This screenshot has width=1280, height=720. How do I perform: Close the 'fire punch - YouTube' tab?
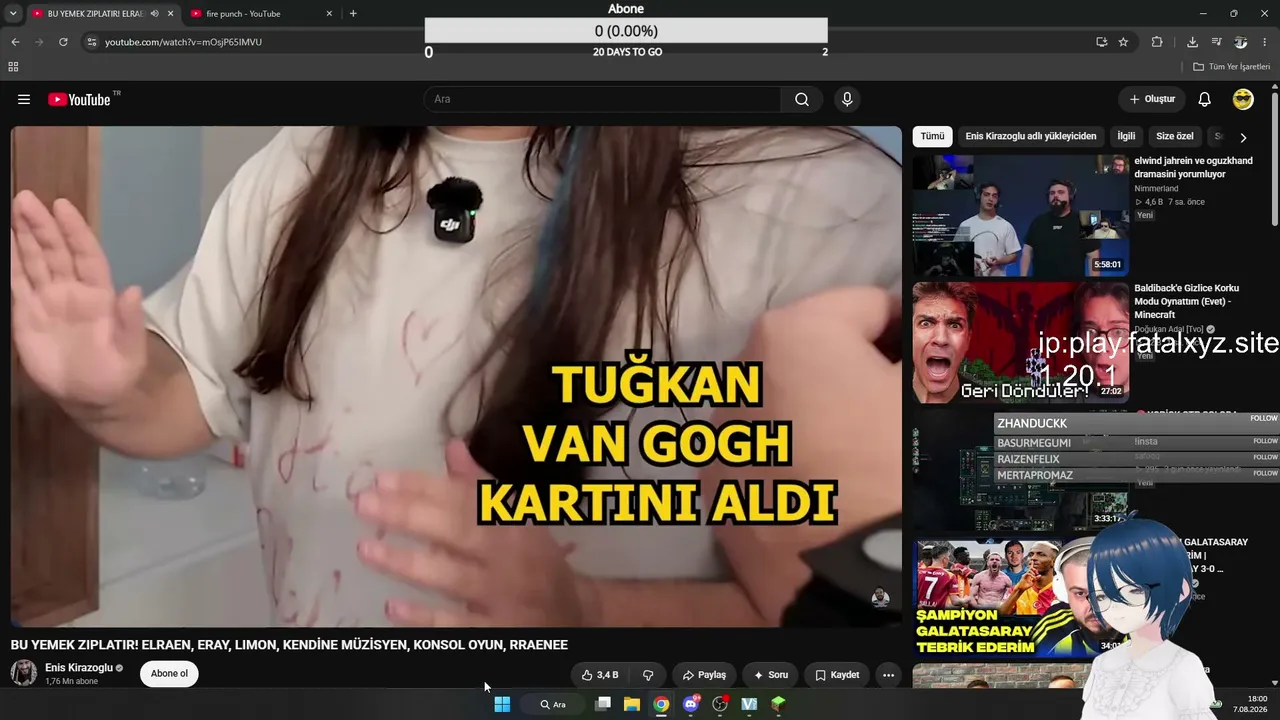point(329,14)
